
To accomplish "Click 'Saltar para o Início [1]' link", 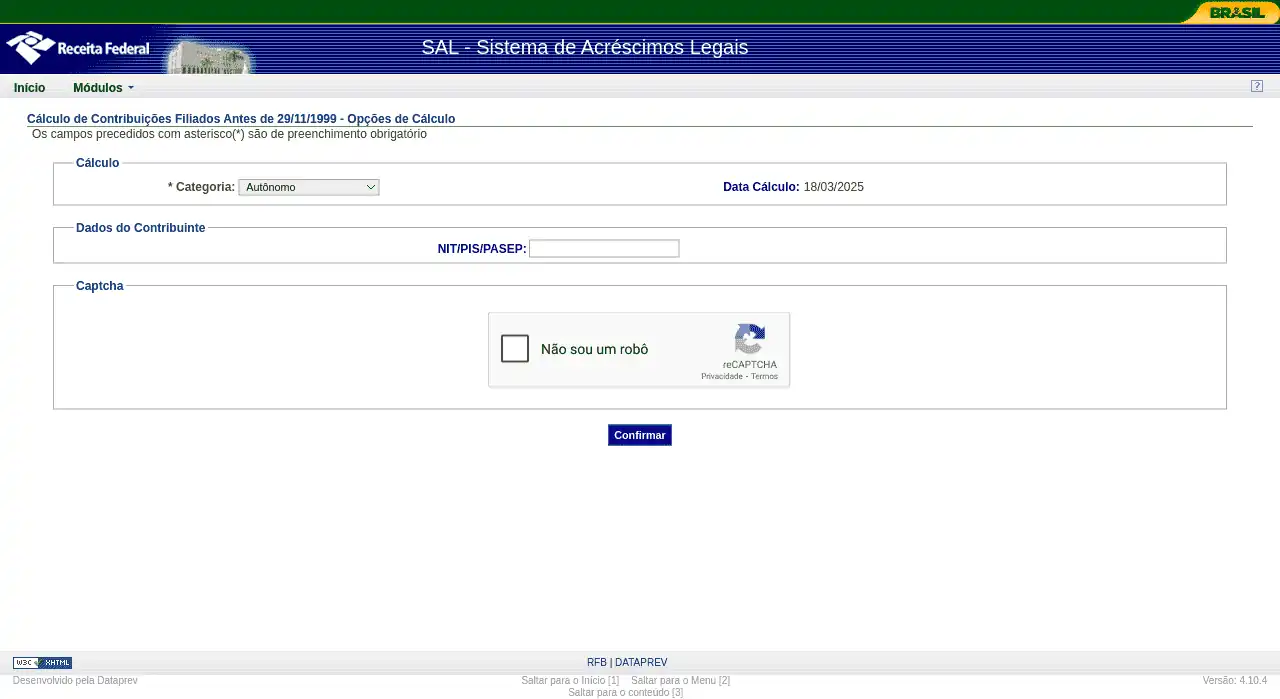I will [x=570, y=681].
